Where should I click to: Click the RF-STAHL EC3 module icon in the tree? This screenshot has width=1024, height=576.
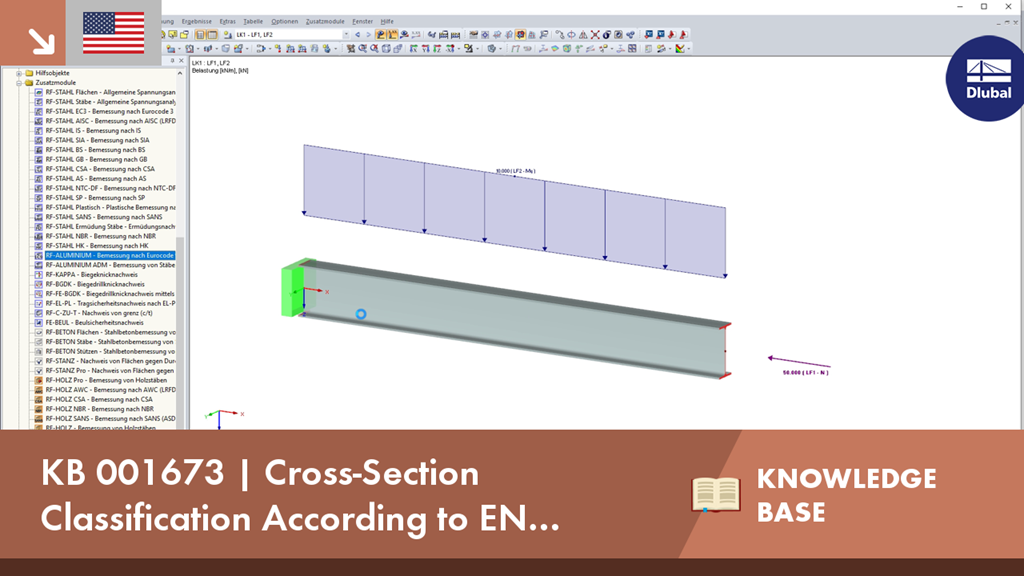(39, 112)
